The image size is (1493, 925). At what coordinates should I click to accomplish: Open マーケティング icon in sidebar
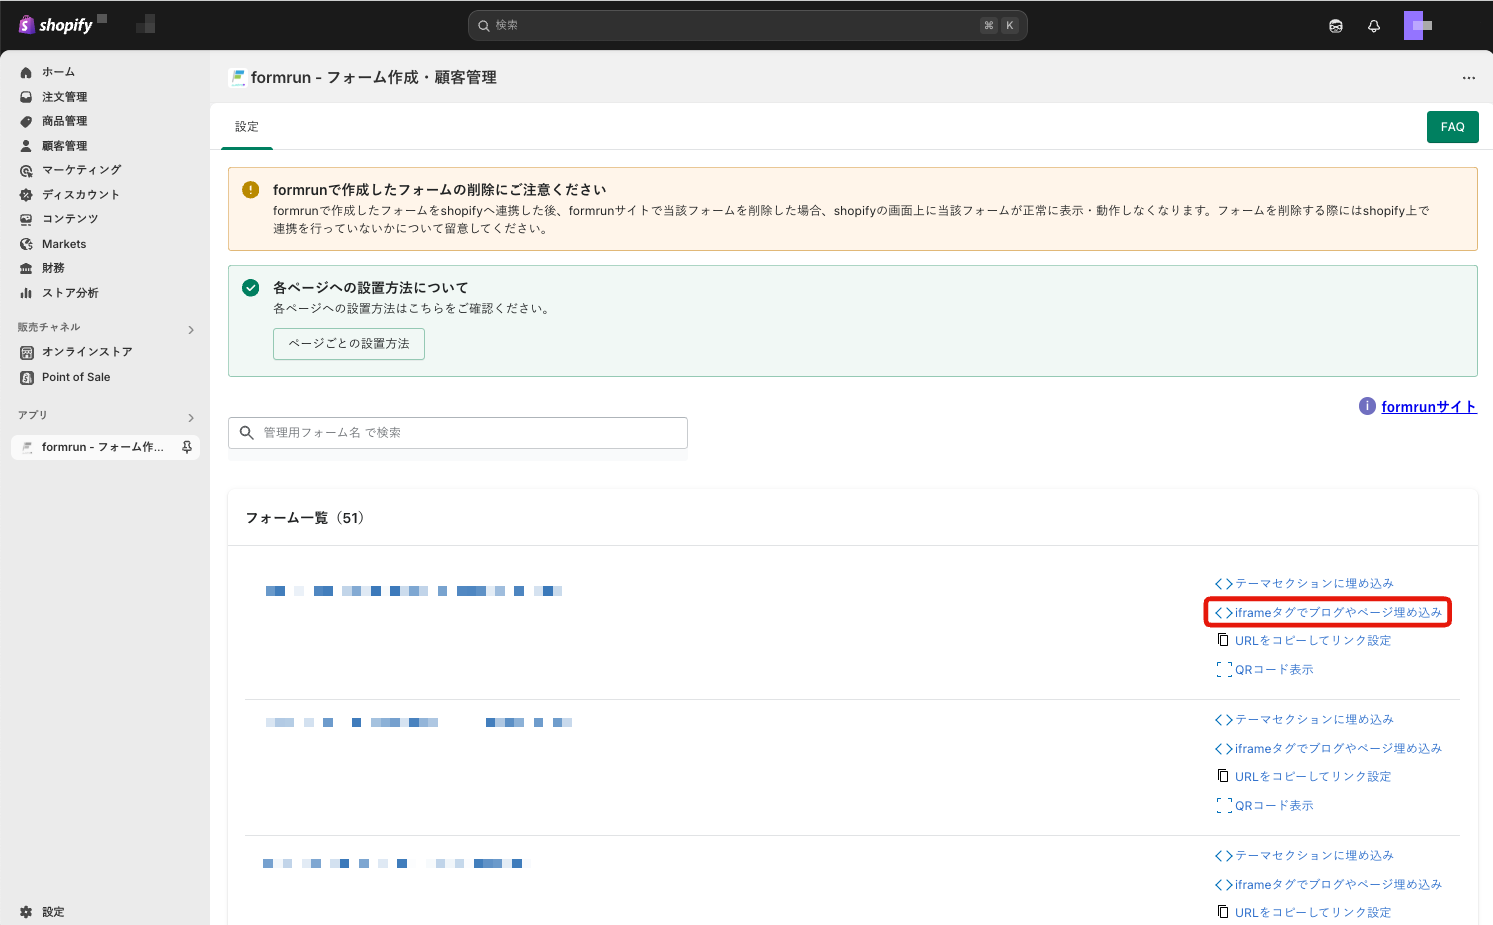[26, 170]
